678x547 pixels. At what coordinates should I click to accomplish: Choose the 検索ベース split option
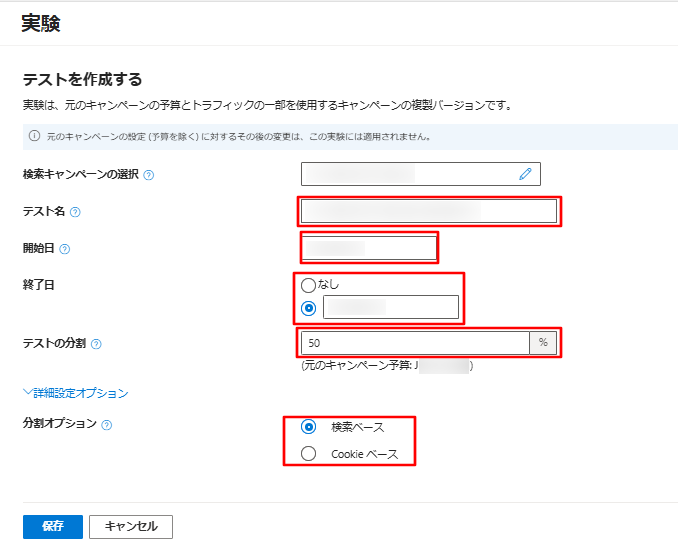coord(309,427)
